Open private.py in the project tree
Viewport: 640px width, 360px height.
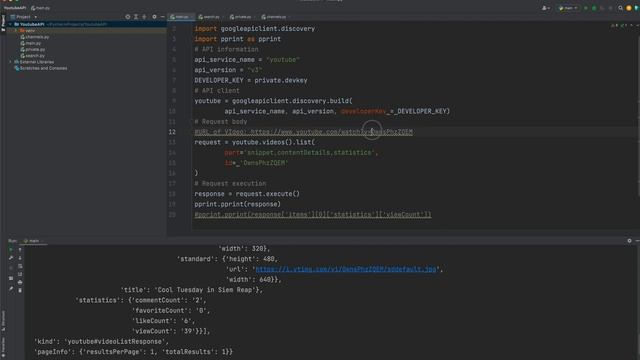(x=33, y=49)
